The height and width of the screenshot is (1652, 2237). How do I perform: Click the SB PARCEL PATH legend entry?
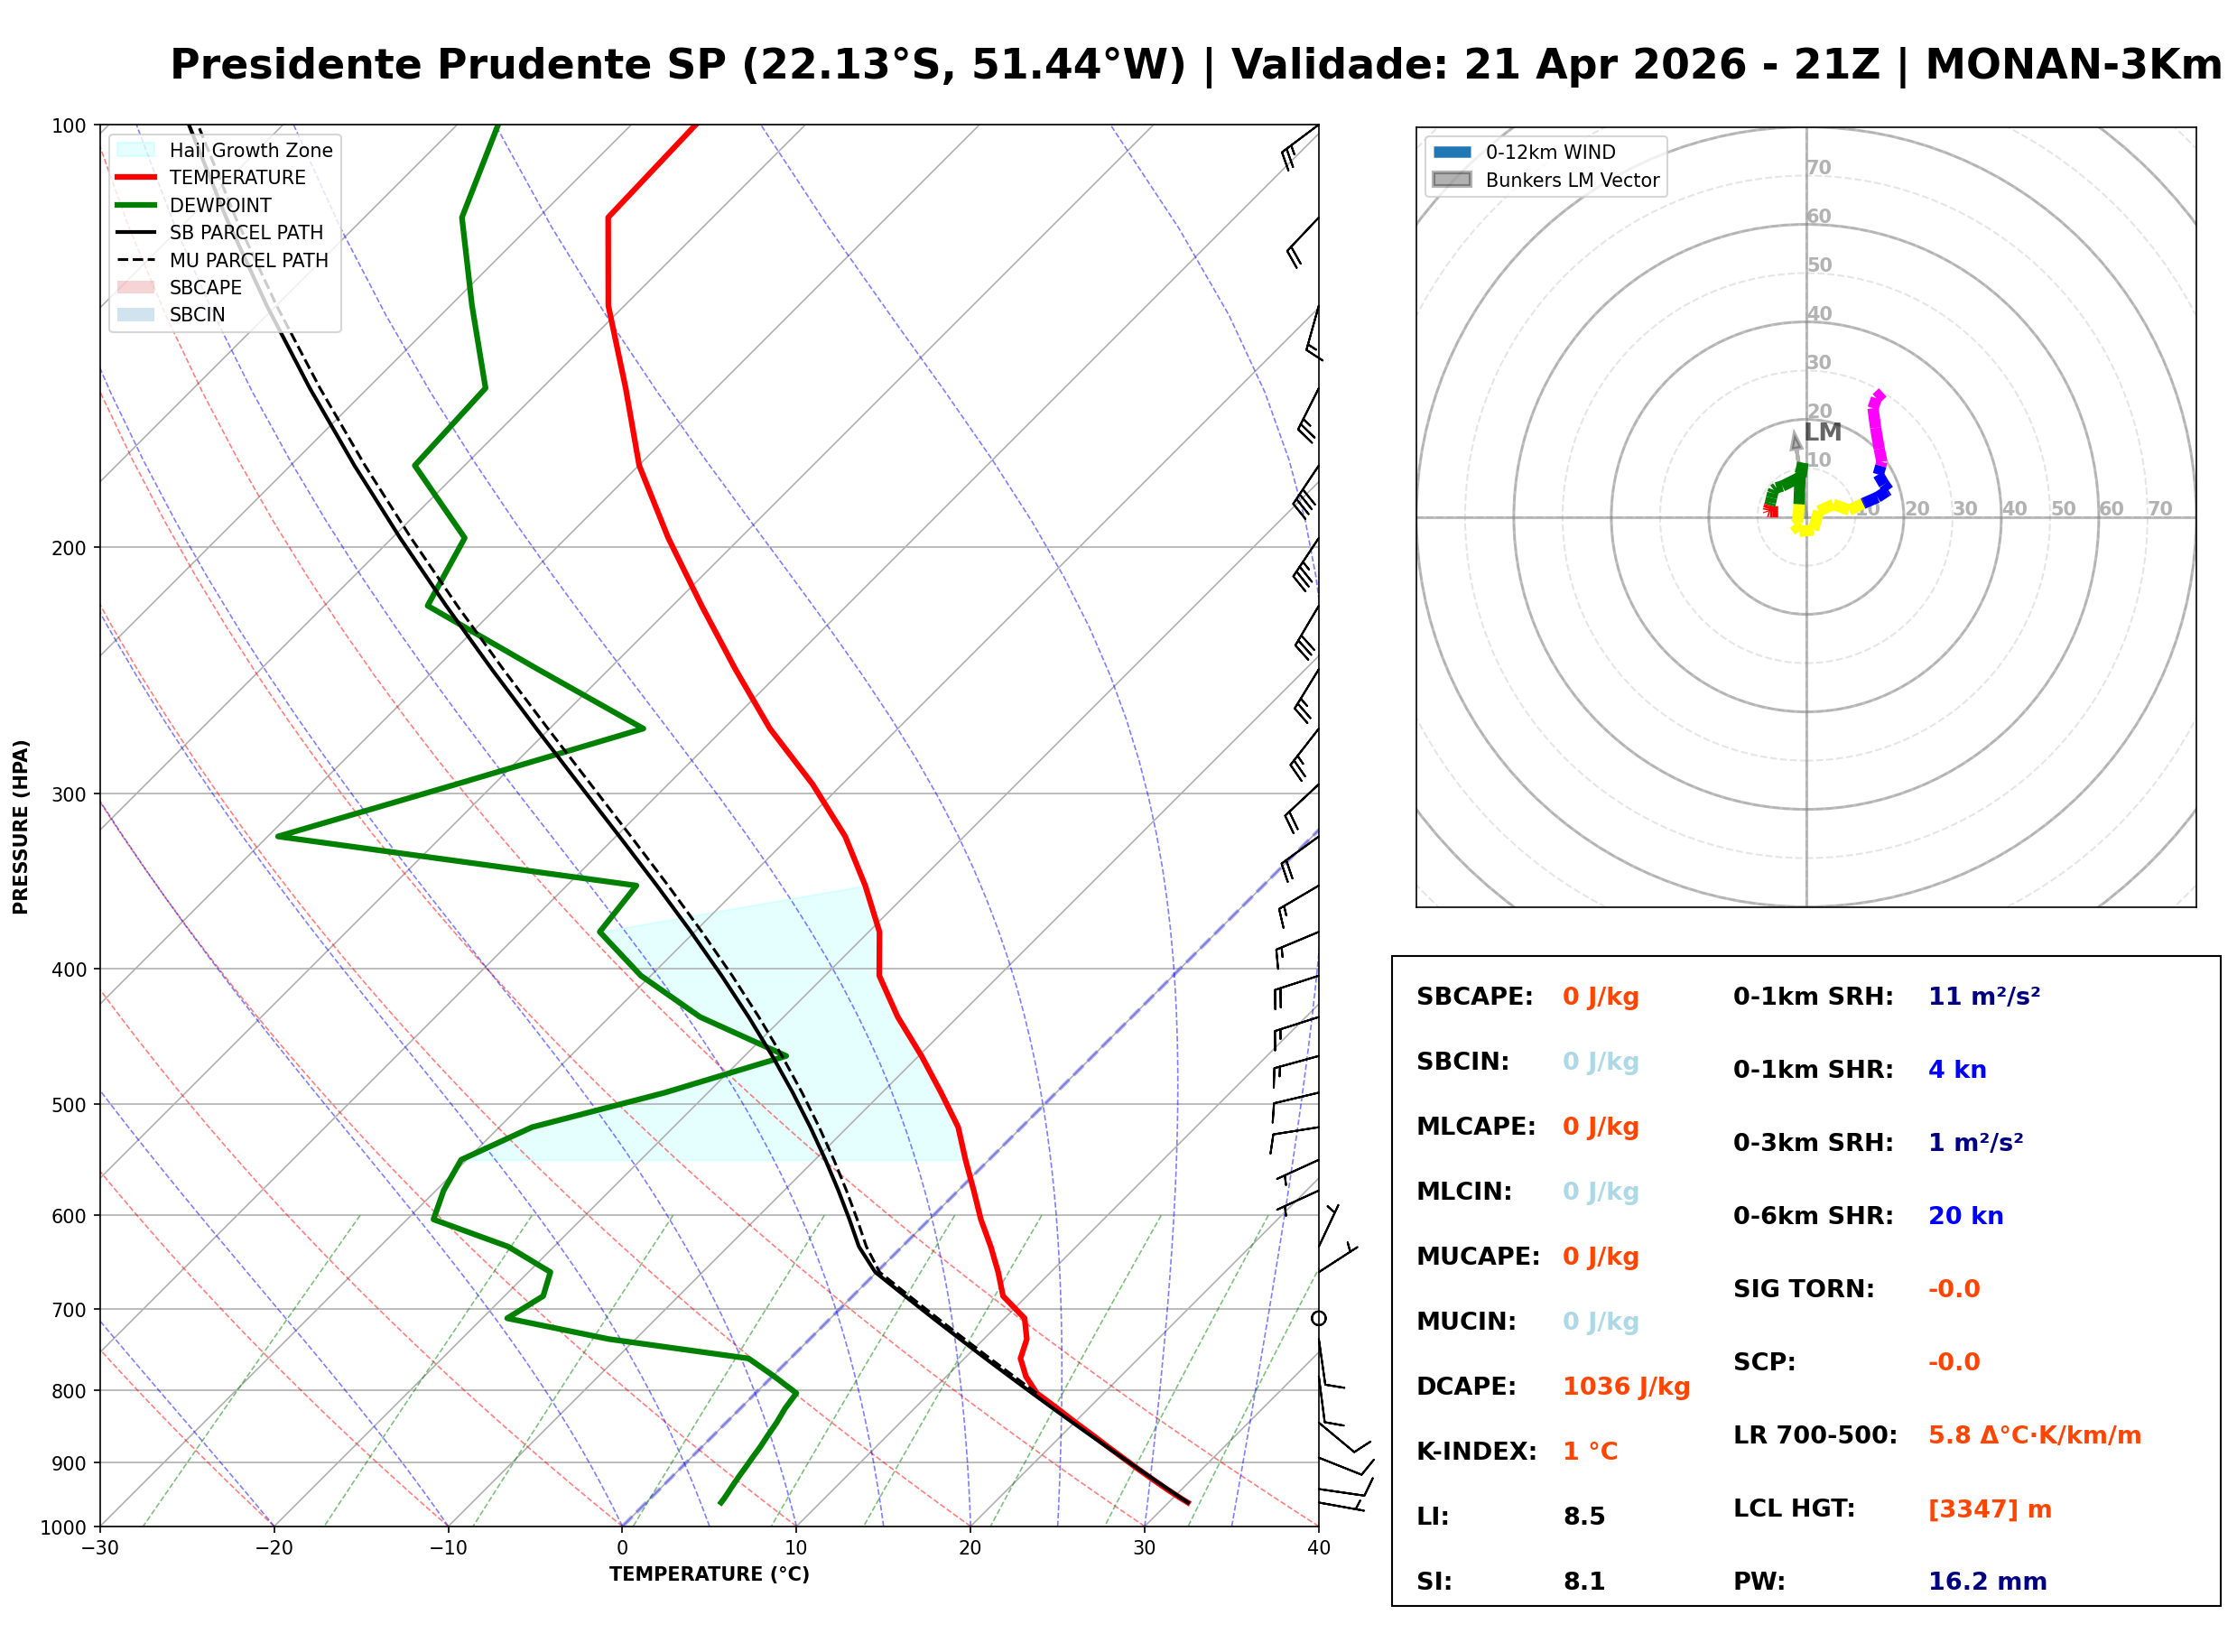tap(136, 233)
